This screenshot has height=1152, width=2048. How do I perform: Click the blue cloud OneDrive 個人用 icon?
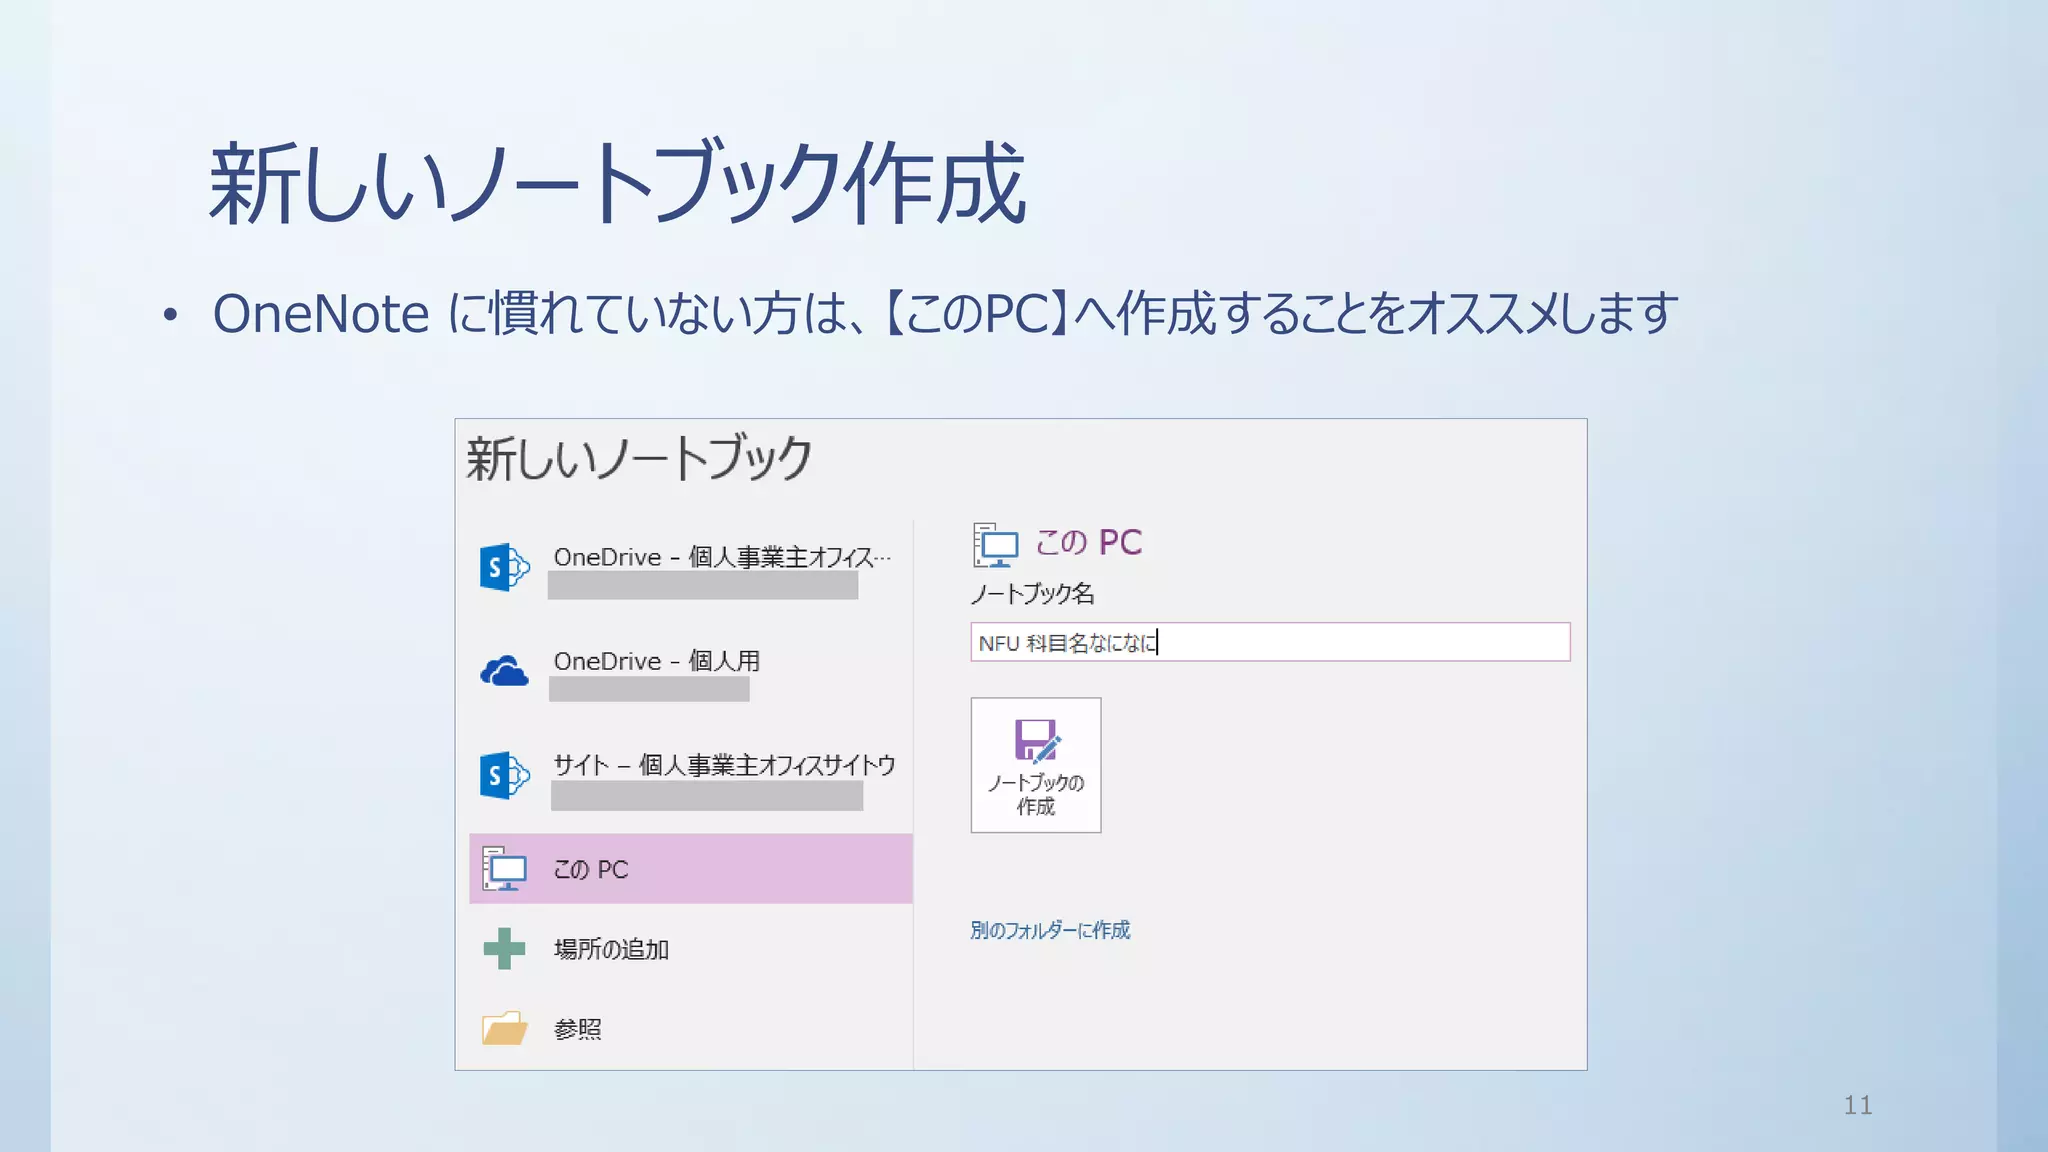(x=504, y=672)
